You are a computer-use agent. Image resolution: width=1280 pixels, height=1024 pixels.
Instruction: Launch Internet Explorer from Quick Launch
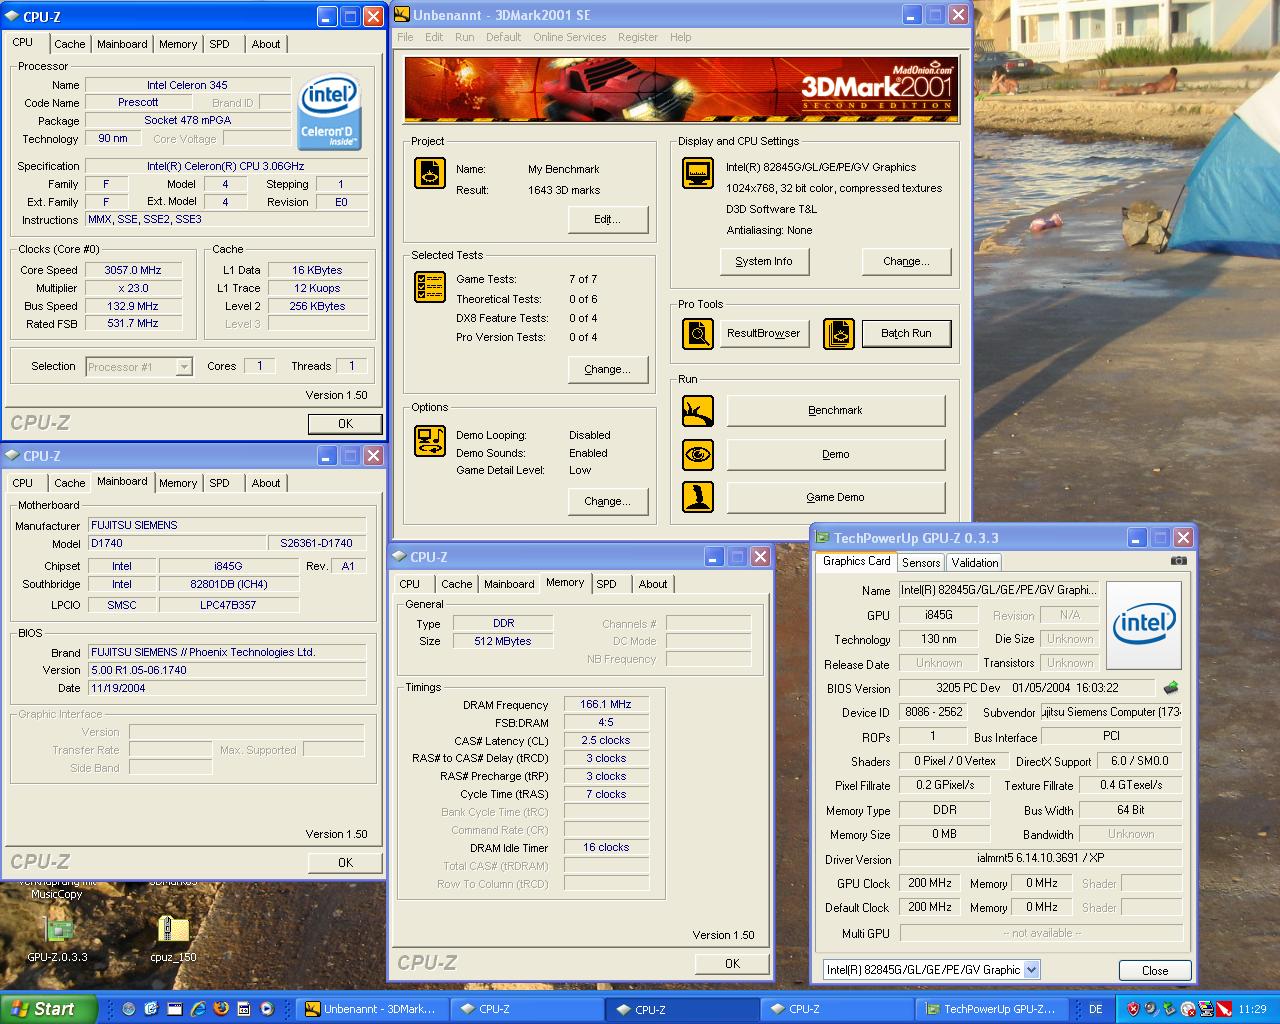tap(198, 1009)
